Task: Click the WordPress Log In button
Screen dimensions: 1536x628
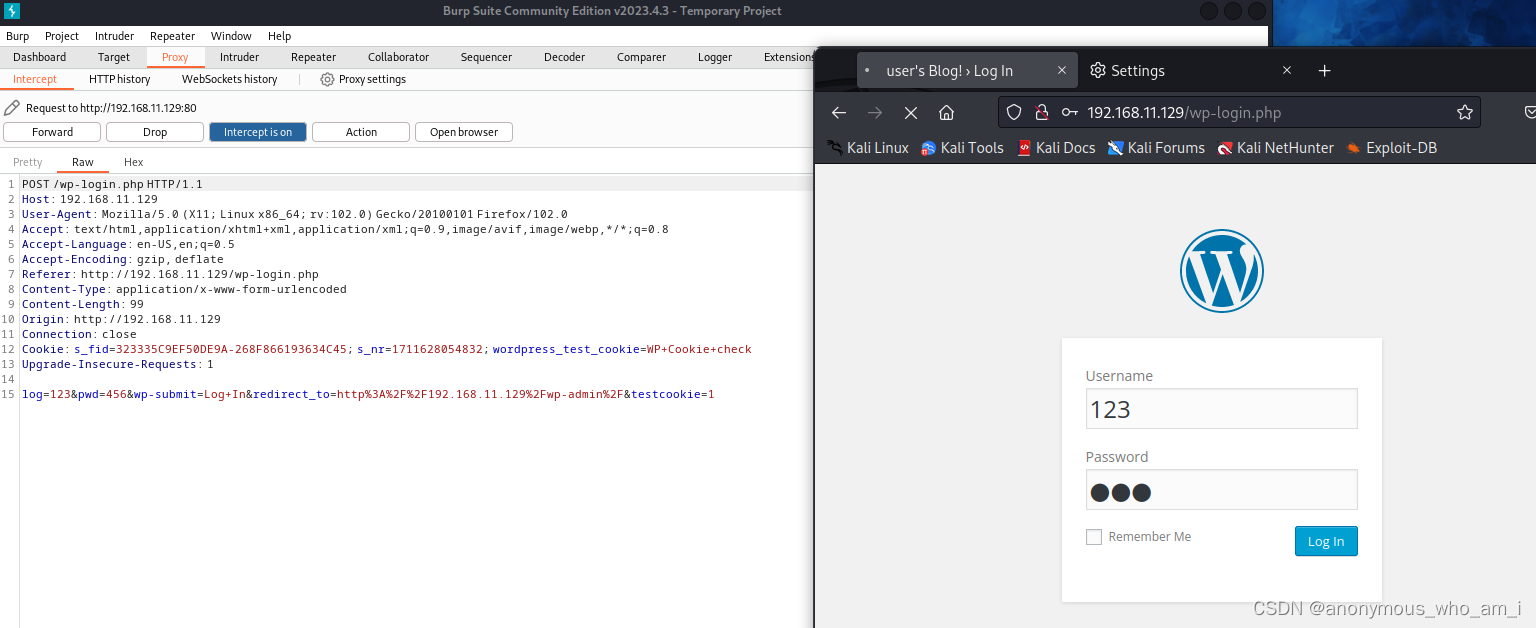Action: coord(1326,541)
